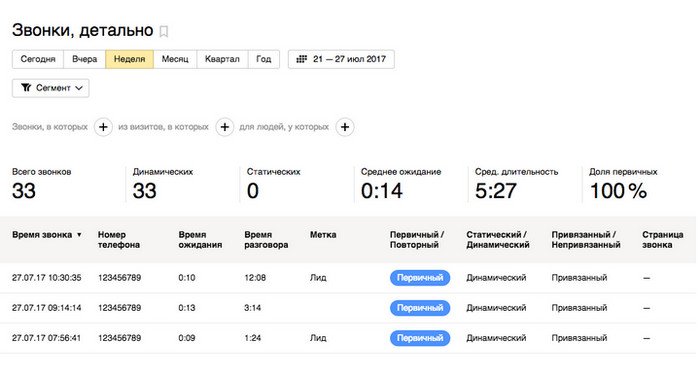700x377 pixels.
Task: Click Первичный badge in 10:30:35 row
Action: pyautogui.click(x=420, y=277)
